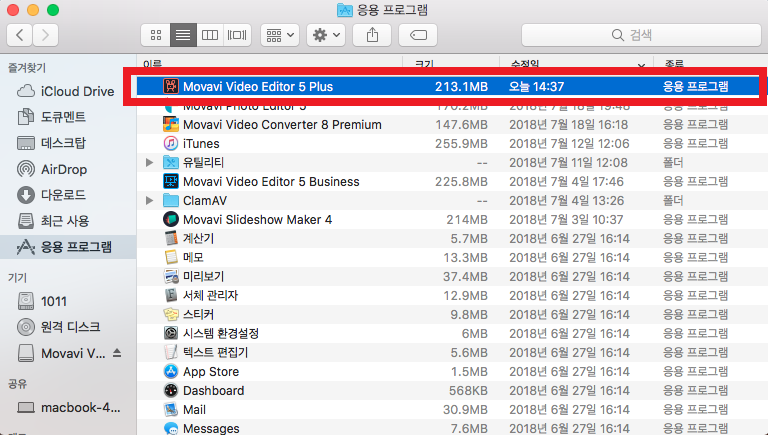Open 도큐멘트 in the sidebar
The width and height of the screenshot is (768, 435).
pyautogui.click(x=51, y=117)
